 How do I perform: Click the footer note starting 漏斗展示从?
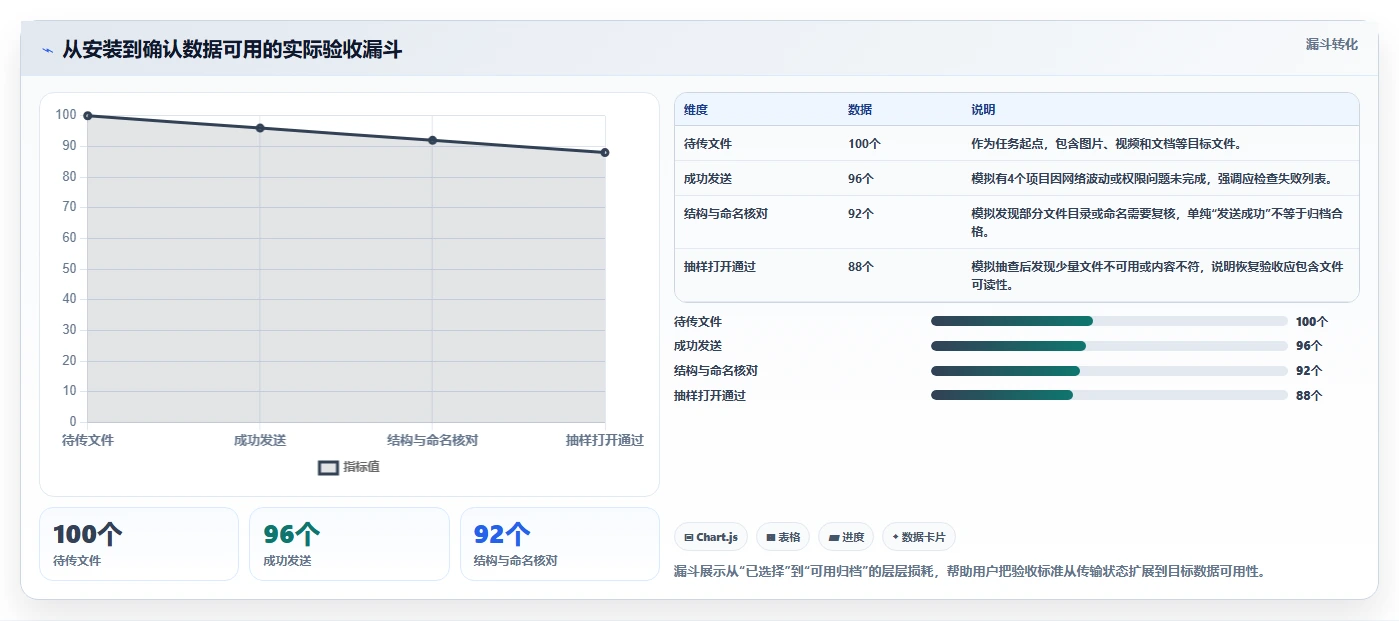pos(970,572)
